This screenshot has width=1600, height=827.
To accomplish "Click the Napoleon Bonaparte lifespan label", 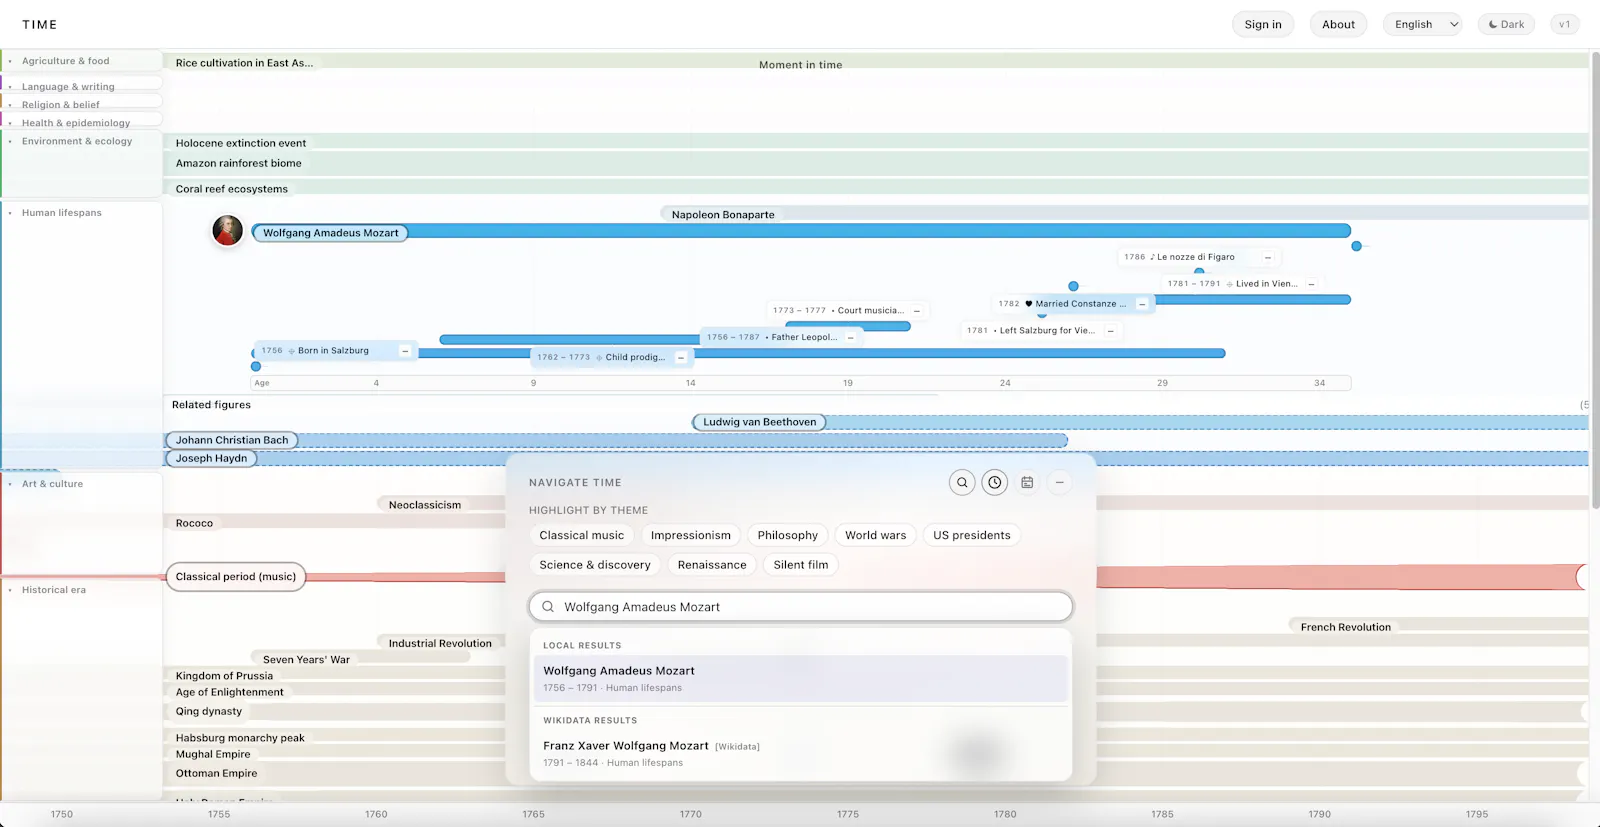I will (723, 215).
